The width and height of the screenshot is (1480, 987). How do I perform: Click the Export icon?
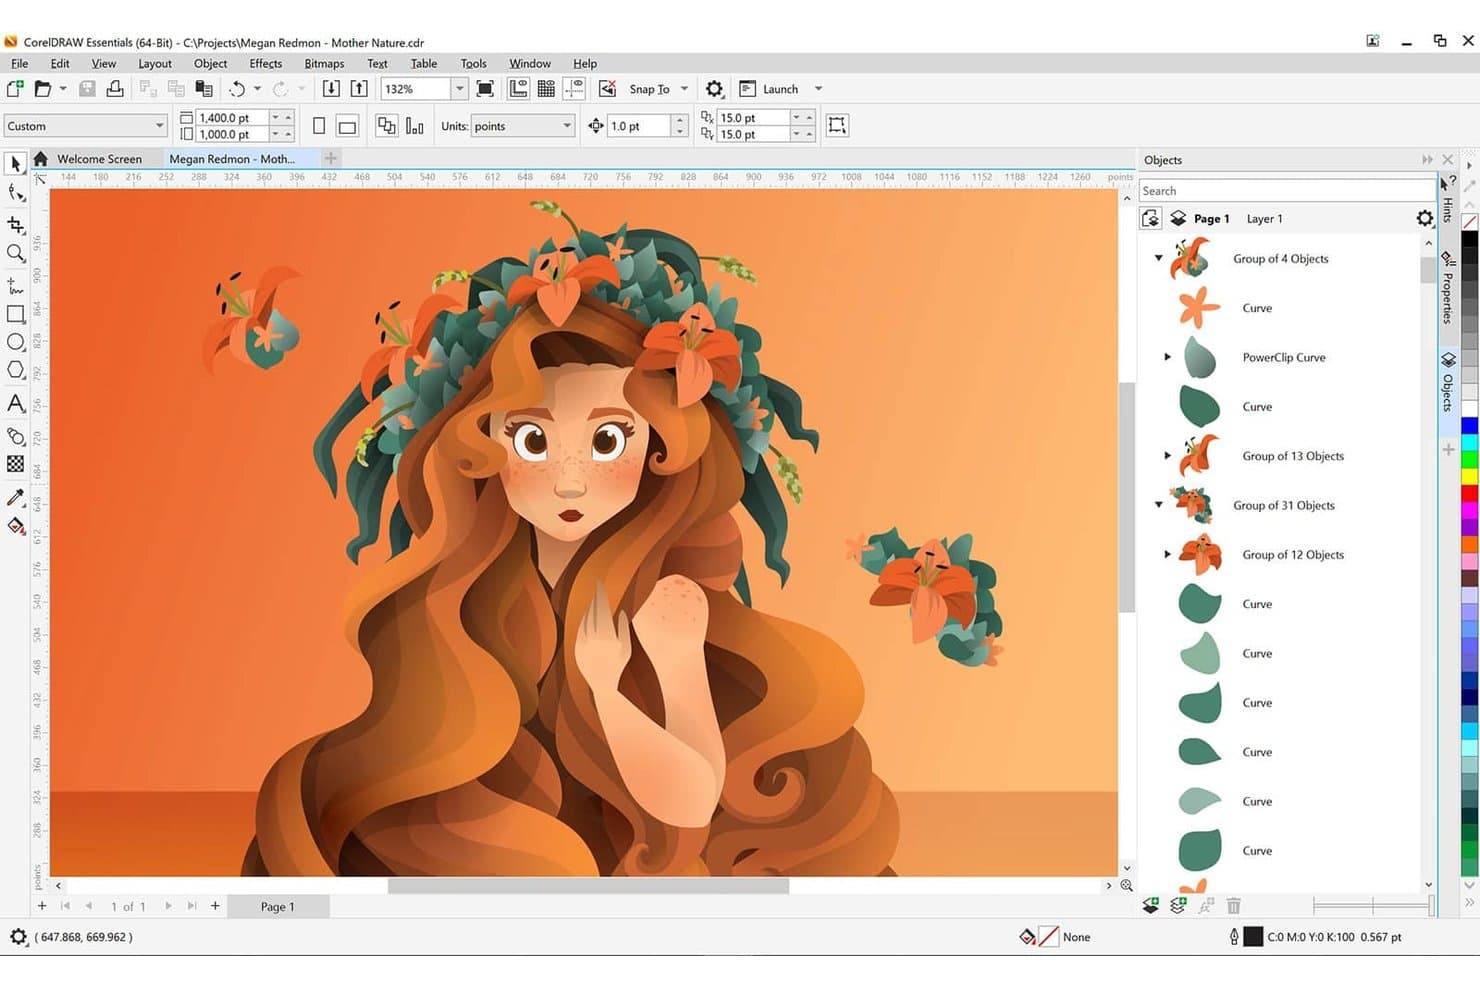[359, 89]
